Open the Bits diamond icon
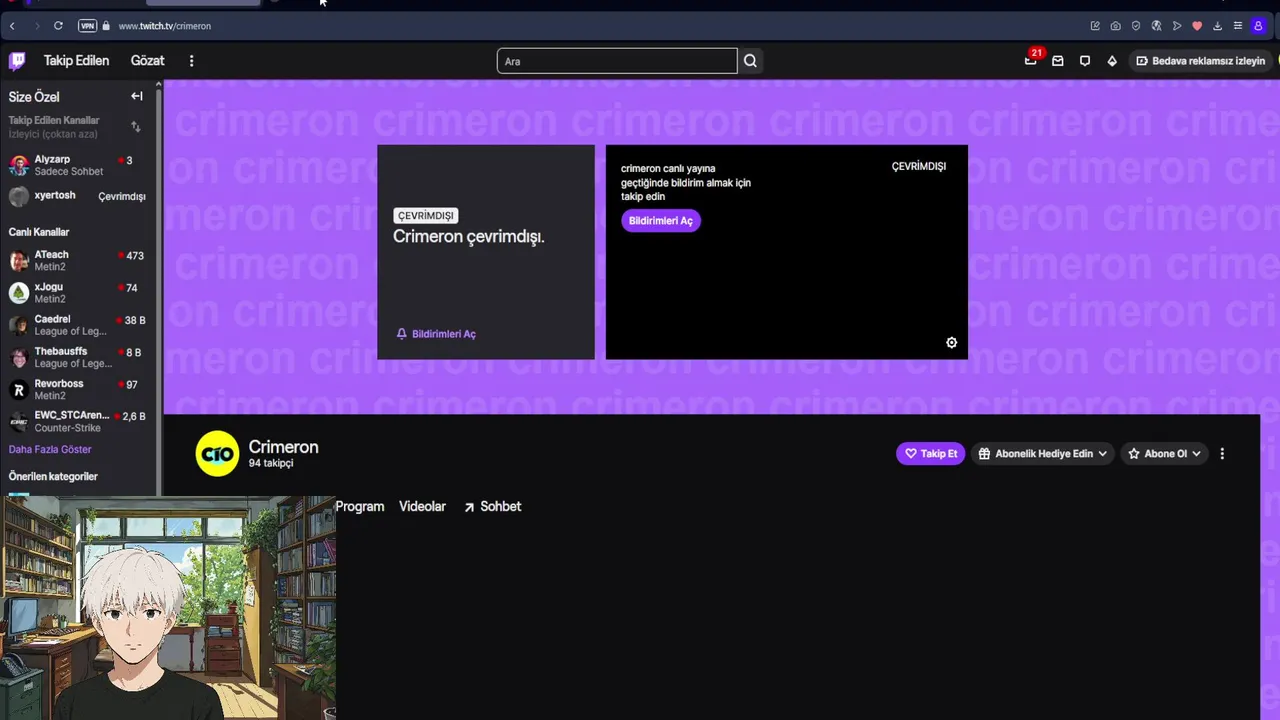Screen dimensions: 1280x720 [1112, 61]
